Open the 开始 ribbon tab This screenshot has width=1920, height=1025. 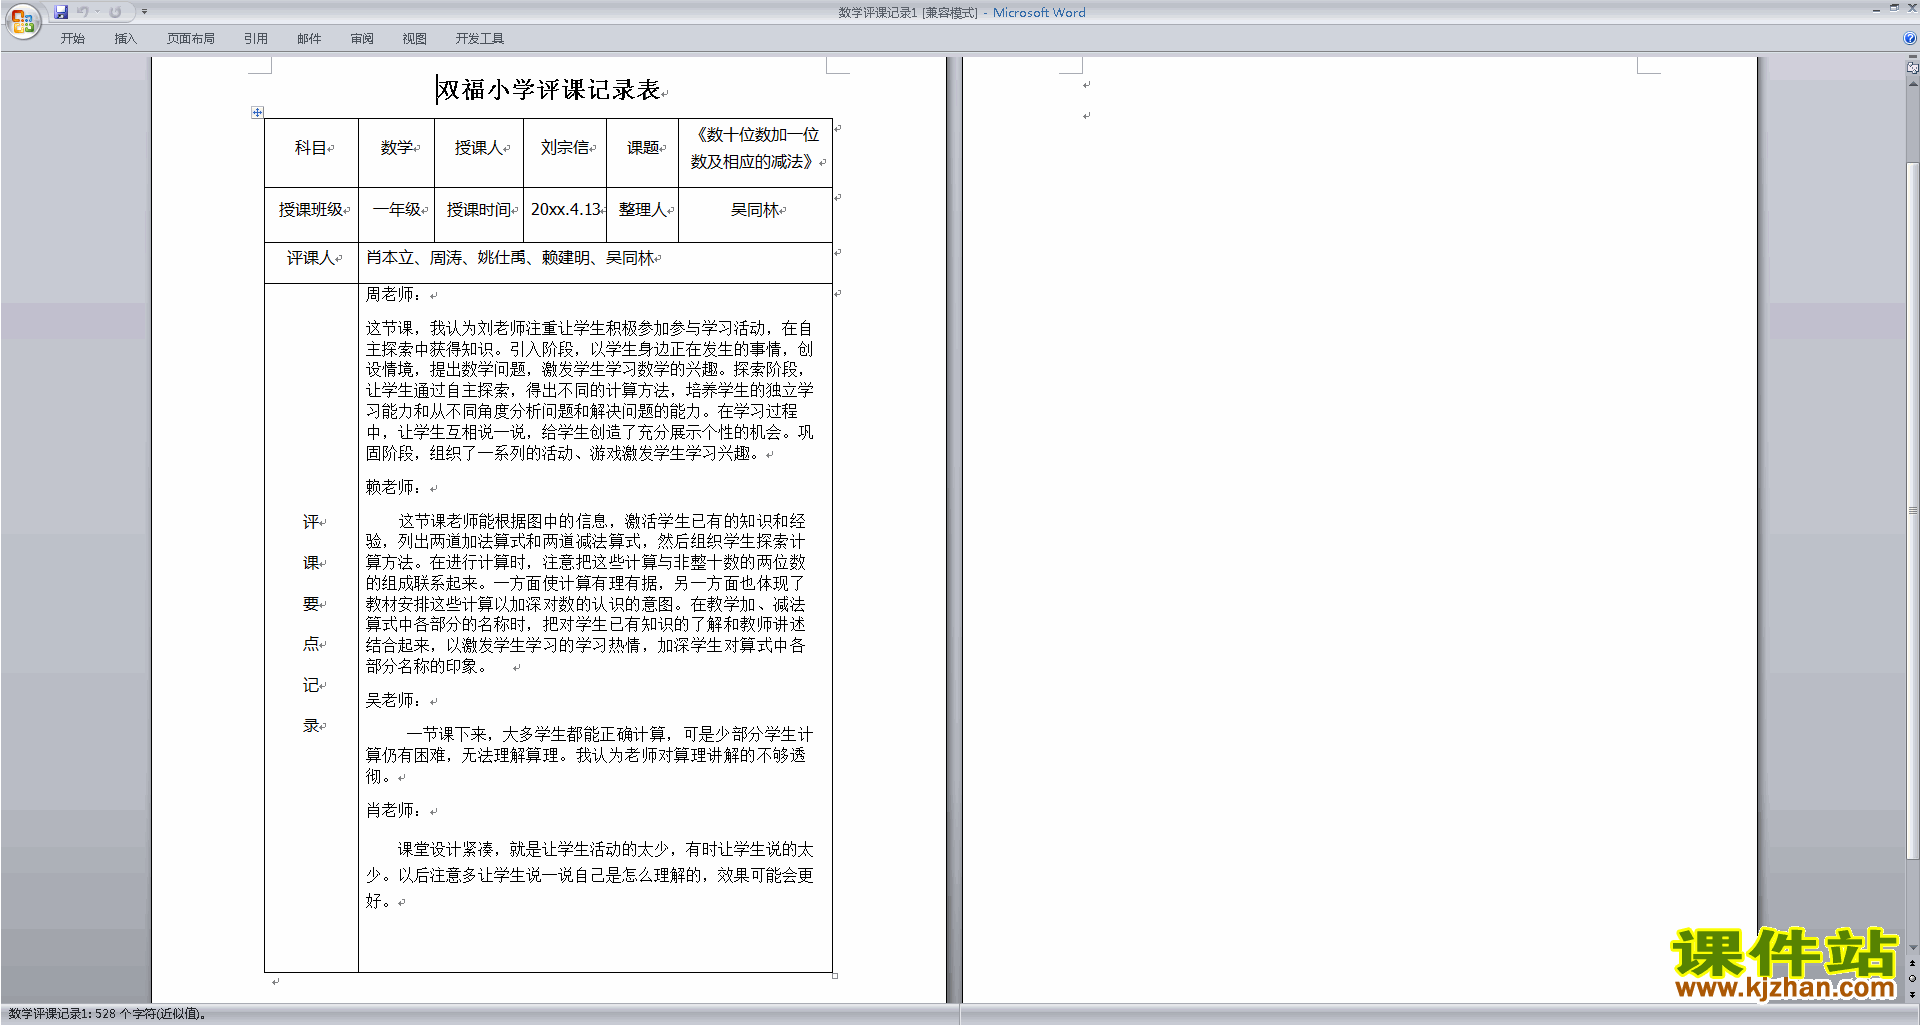(72, 39)
